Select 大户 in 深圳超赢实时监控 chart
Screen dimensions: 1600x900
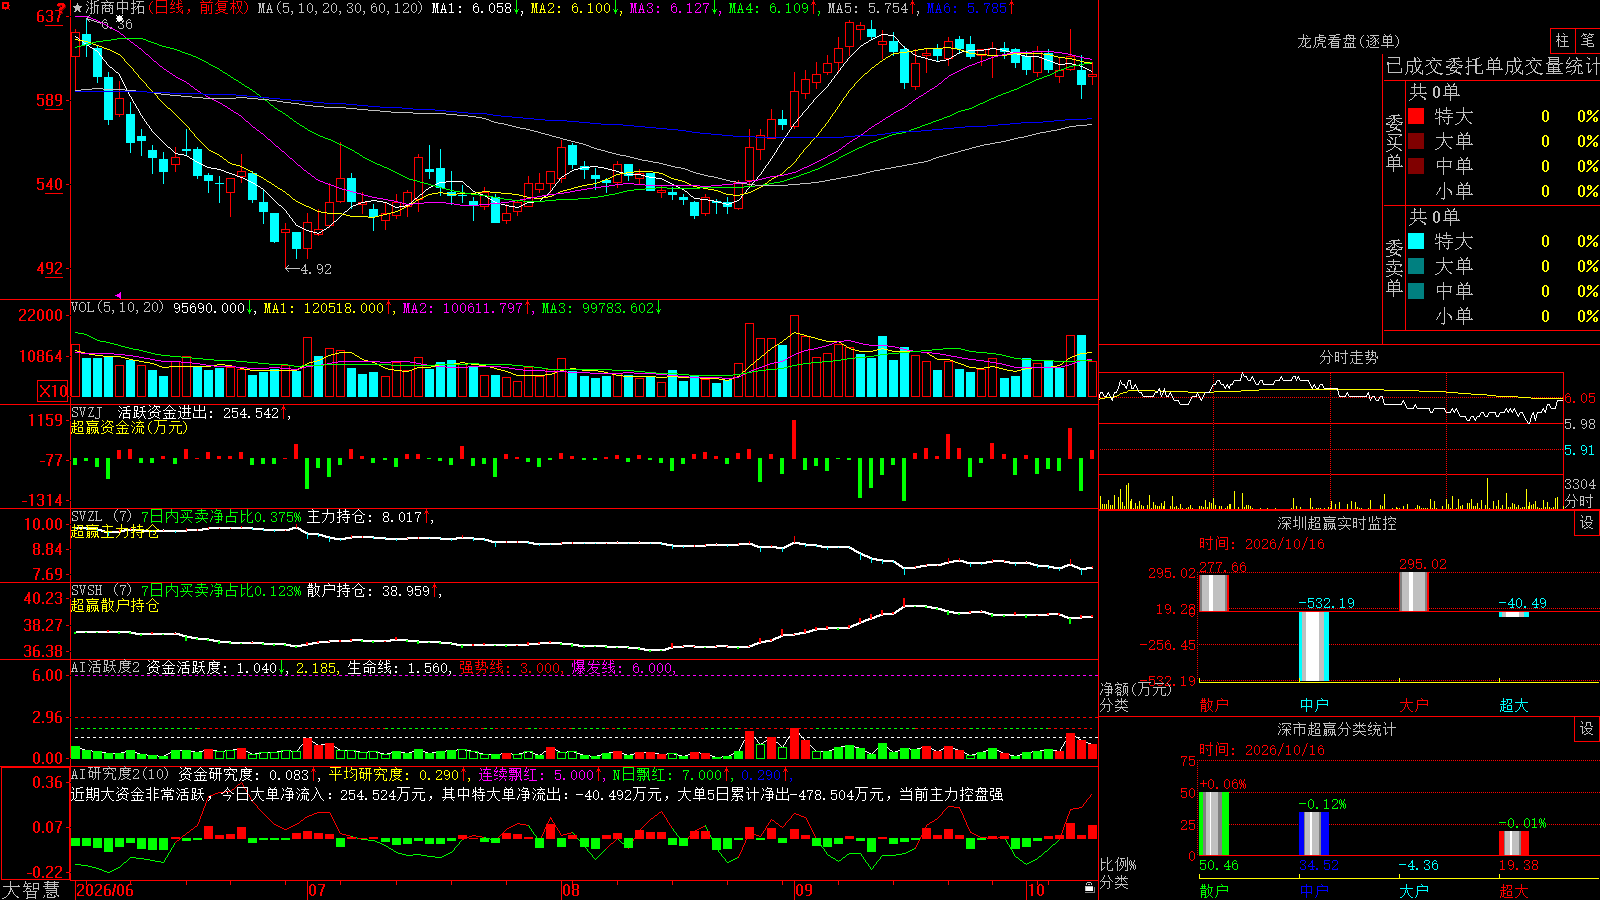[1414, 705]
